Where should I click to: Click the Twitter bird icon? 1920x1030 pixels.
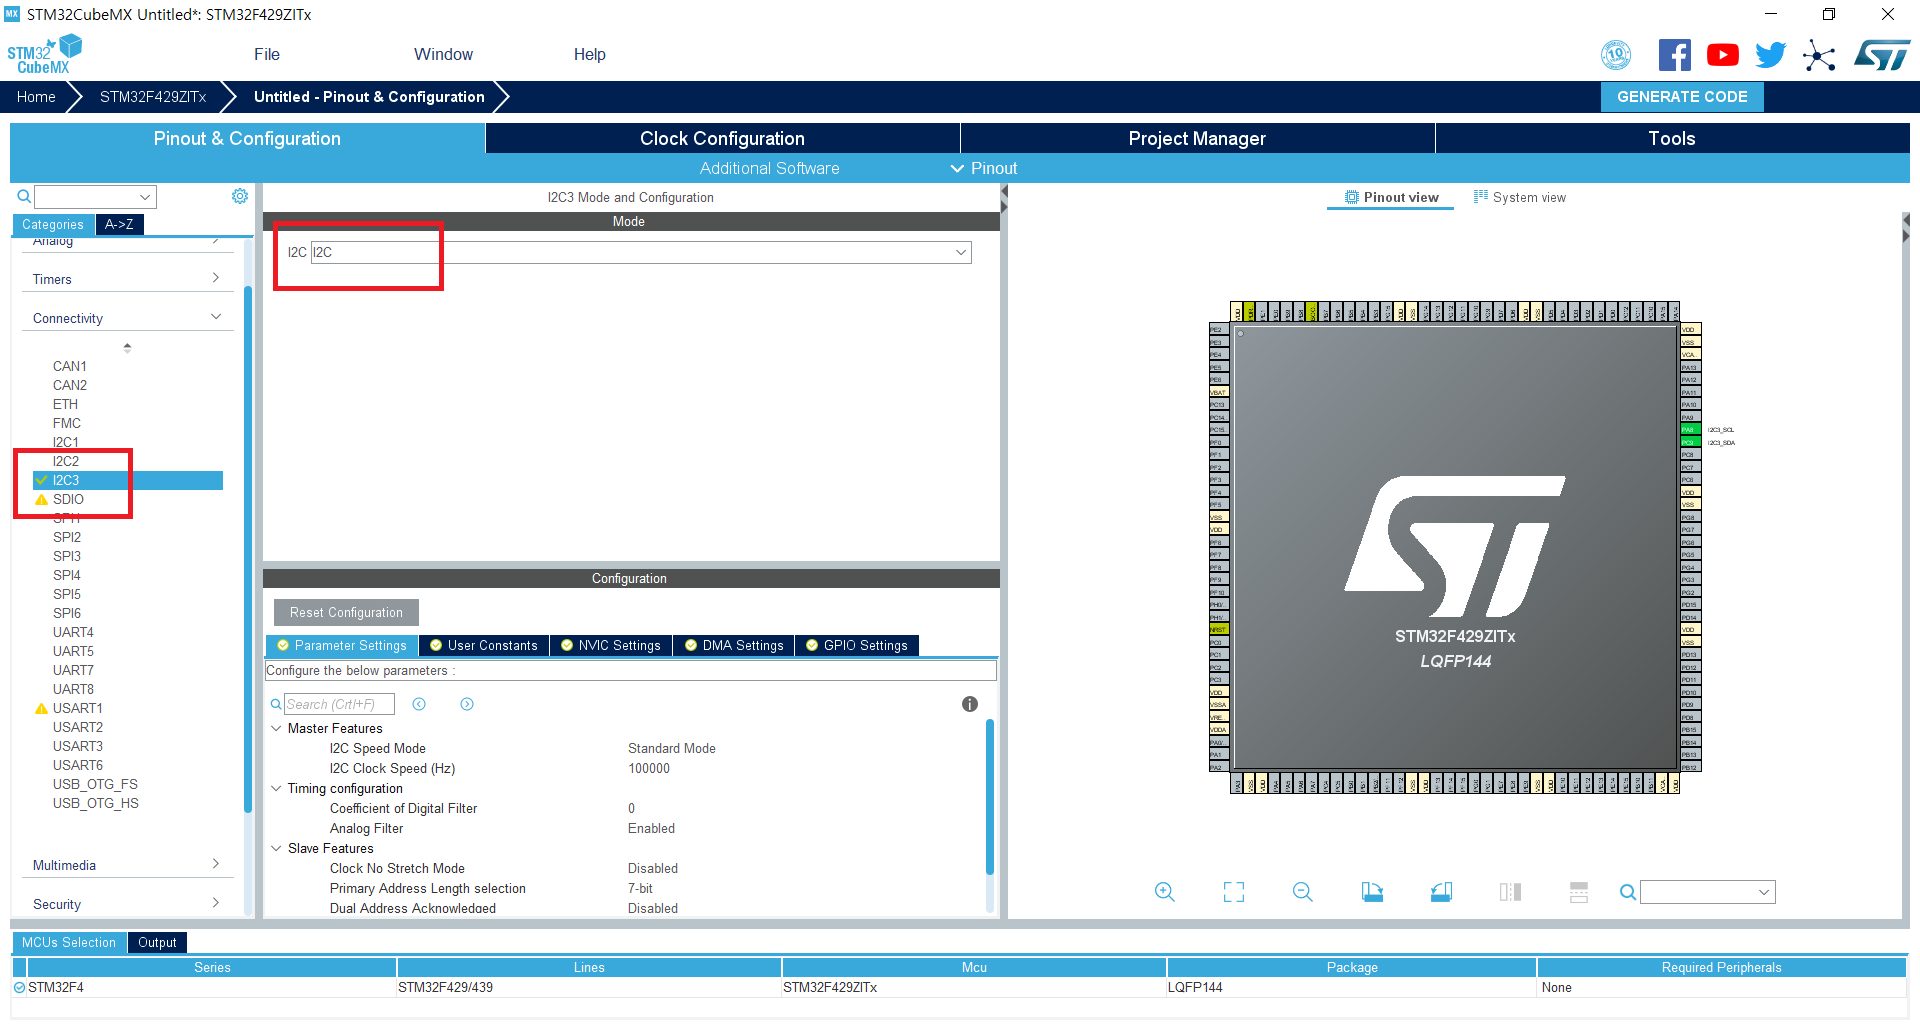[x=1770, y=55]
